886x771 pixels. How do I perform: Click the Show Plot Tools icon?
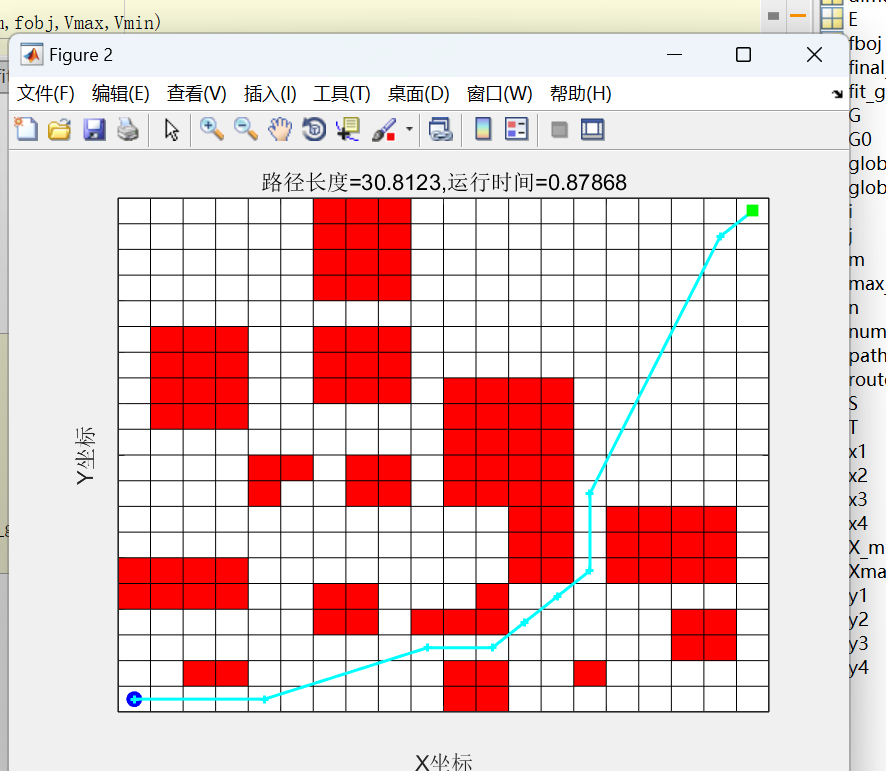593,129
